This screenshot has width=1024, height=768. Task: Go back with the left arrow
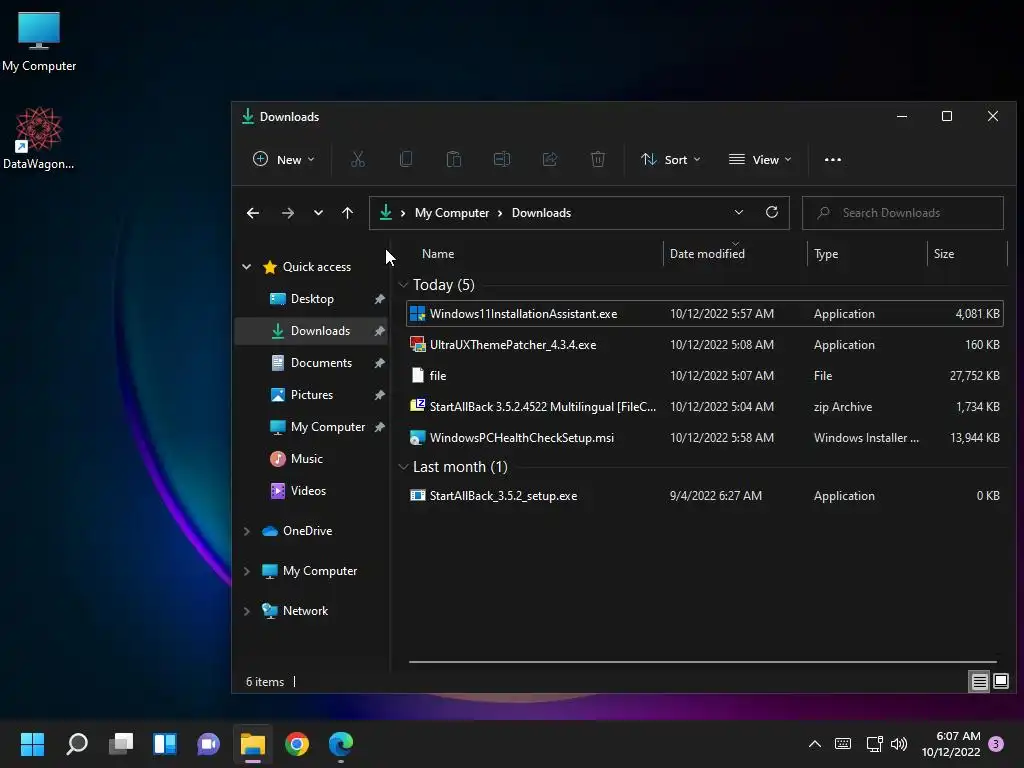253,213
